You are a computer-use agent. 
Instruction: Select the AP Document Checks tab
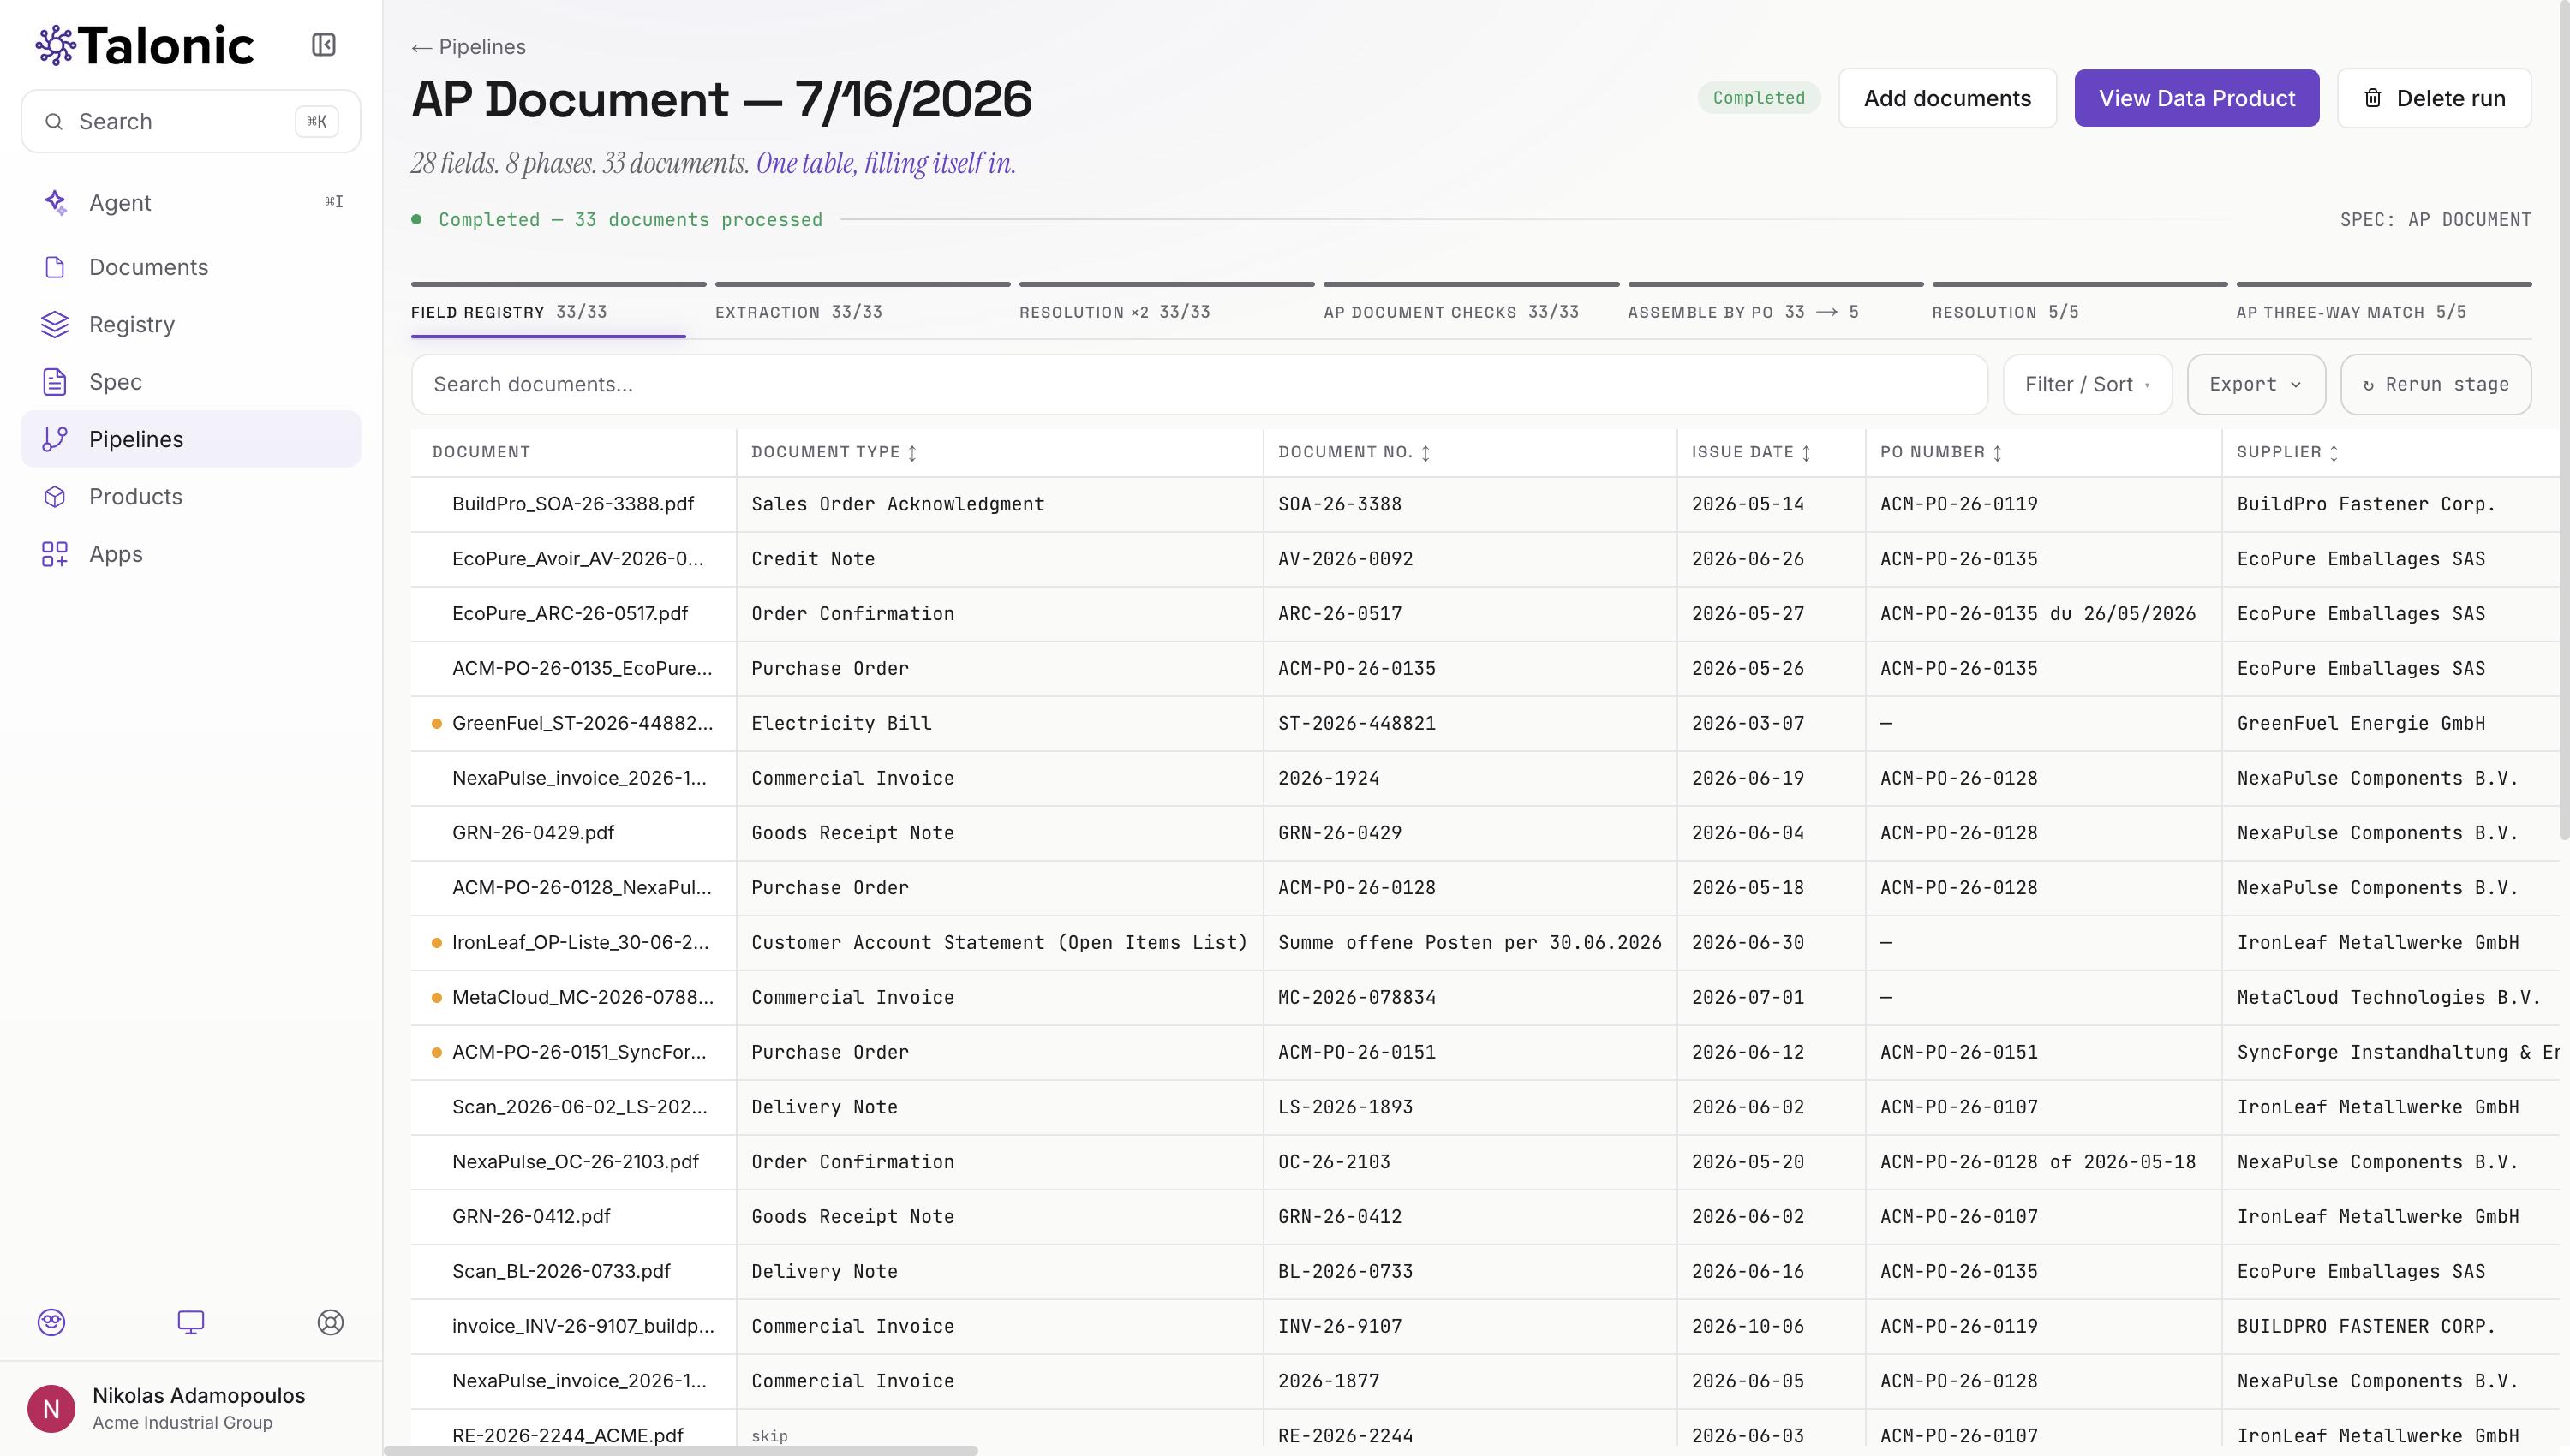[1471, 311]
